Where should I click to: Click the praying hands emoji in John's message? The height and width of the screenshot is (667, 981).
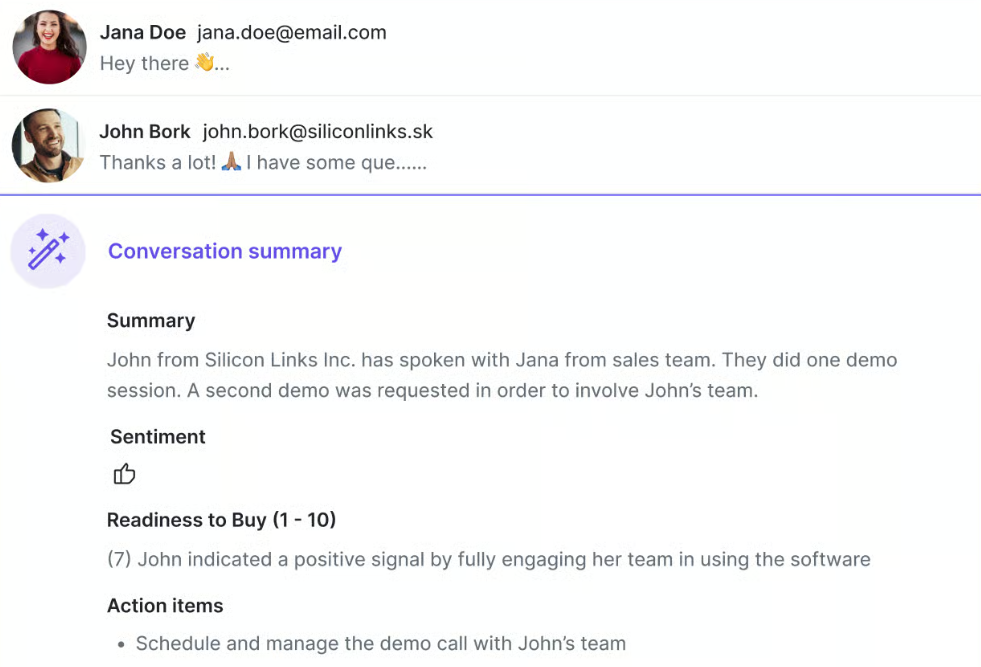tap(229, 162)
